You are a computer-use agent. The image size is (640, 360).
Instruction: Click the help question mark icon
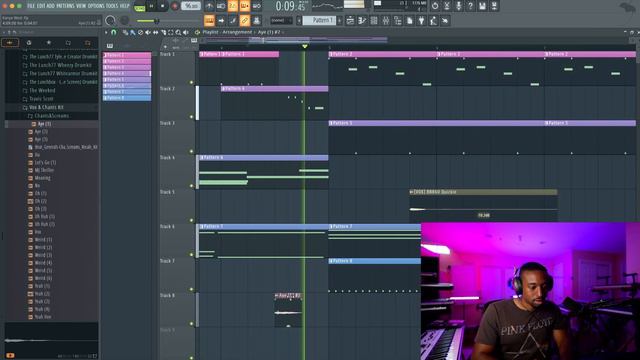pyautogui.click(x=471, y=6)
